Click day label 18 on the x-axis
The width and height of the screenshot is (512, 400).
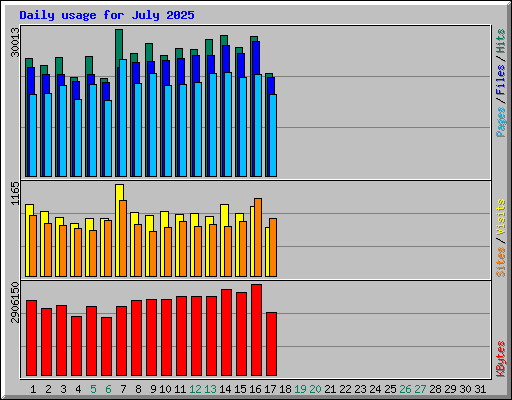tap(285, 389)
